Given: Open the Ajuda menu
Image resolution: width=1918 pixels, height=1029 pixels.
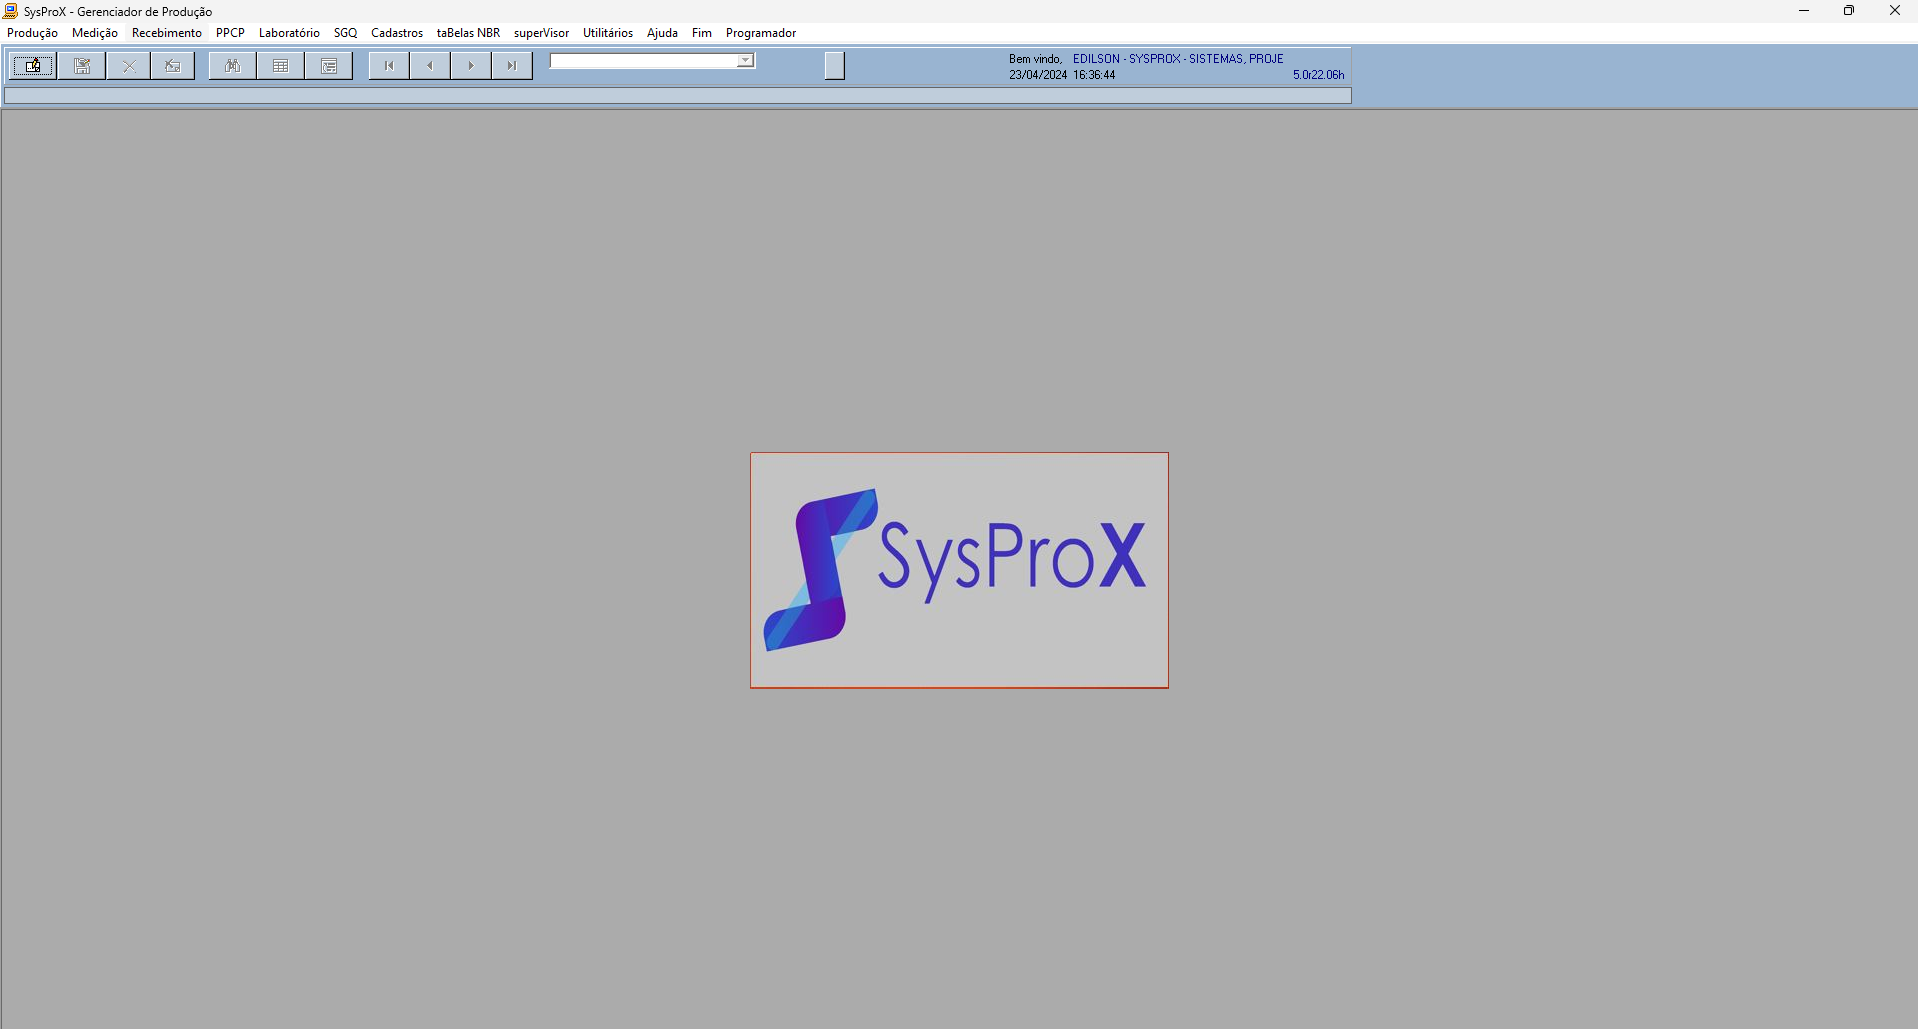Looking at the screenshot, I should [x=662, y=33].
